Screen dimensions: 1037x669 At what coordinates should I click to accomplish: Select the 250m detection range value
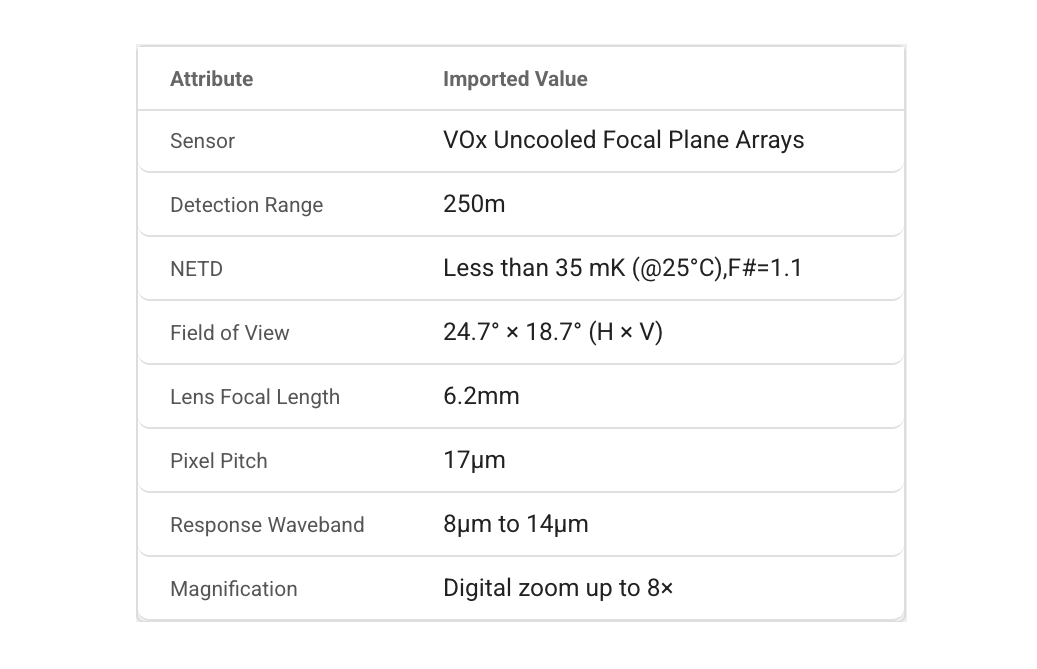point(474,204)
